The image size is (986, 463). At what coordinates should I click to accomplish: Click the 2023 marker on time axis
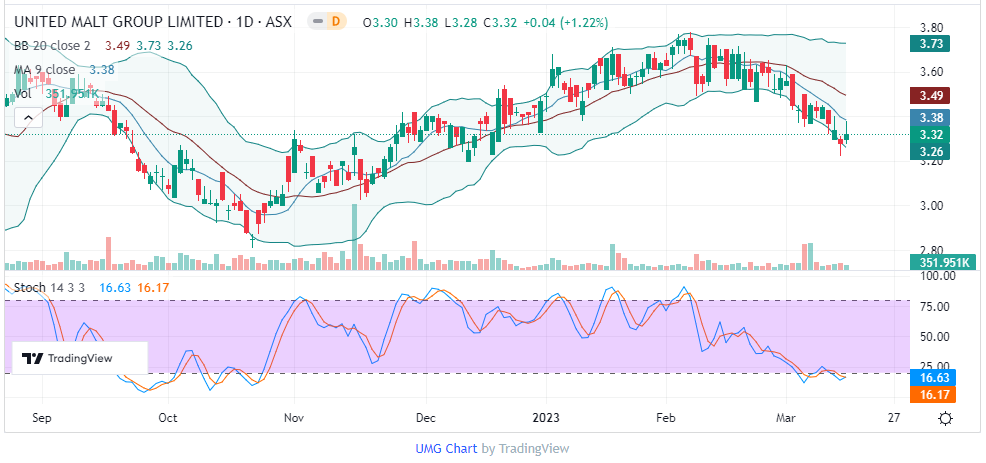point(548,418)
